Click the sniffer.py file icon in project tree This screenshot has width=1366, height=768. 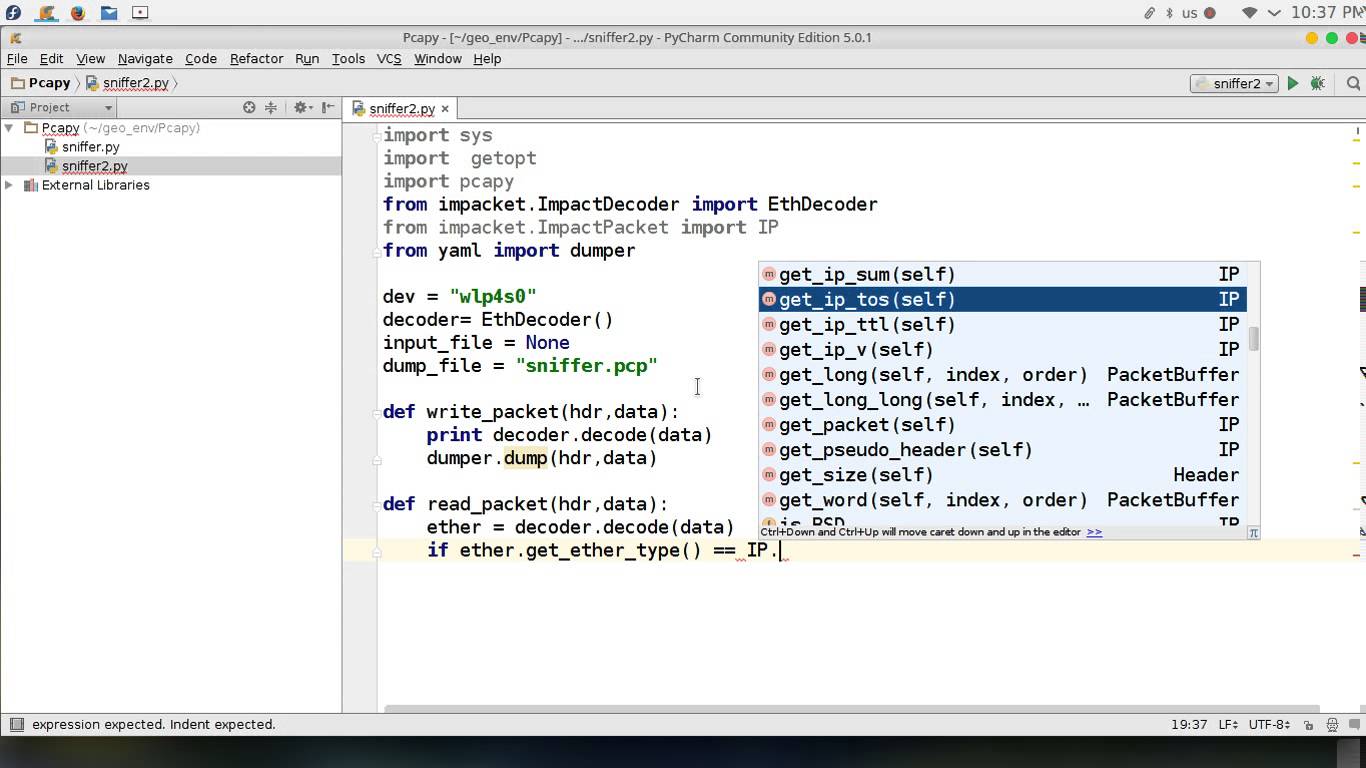coord(52,147)
